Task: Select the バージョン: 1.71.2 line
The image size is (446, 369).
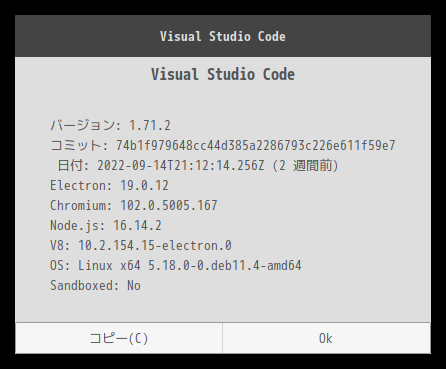Action: pyautogui.click(x=110, y=125)
